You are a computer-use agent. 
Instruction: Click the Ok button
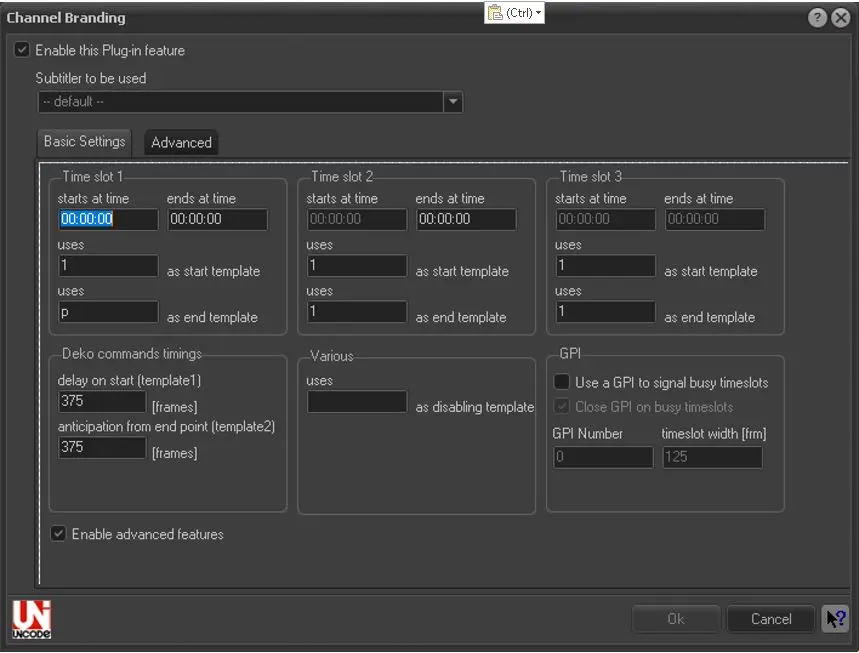675,619
